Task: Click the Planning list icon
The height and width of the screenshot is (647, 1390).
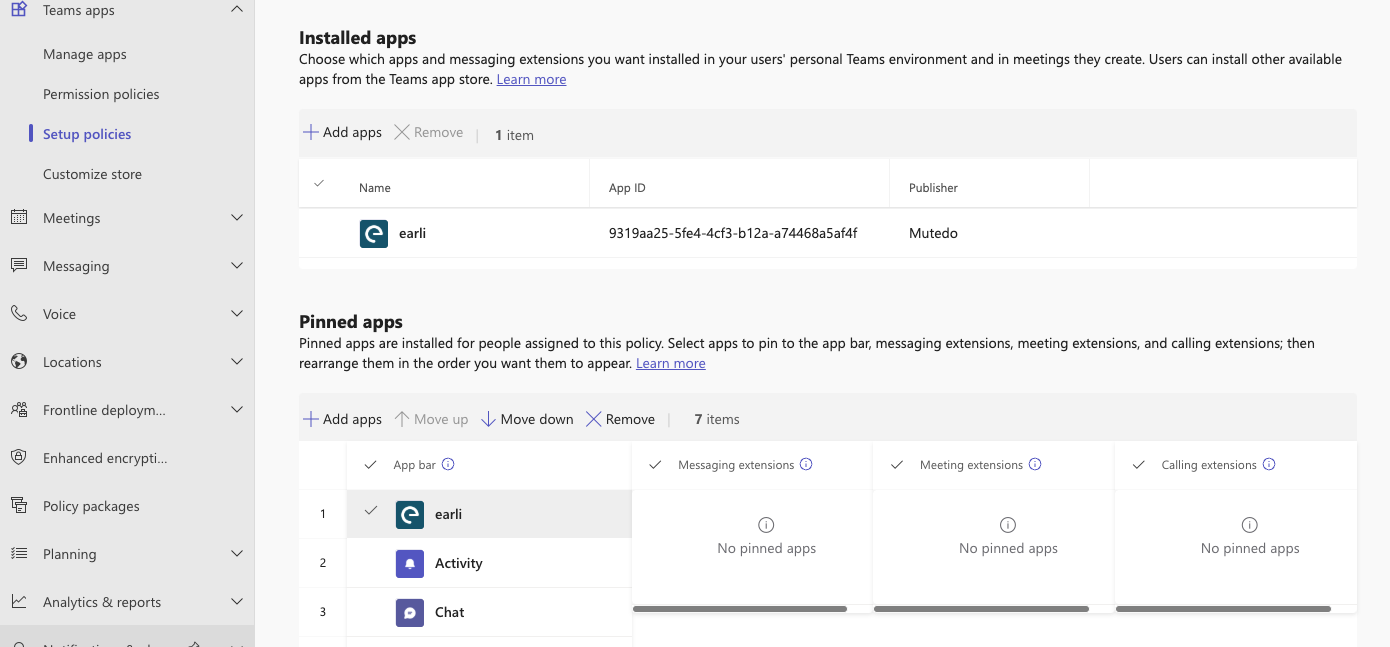Action: [x=19, y=554]
